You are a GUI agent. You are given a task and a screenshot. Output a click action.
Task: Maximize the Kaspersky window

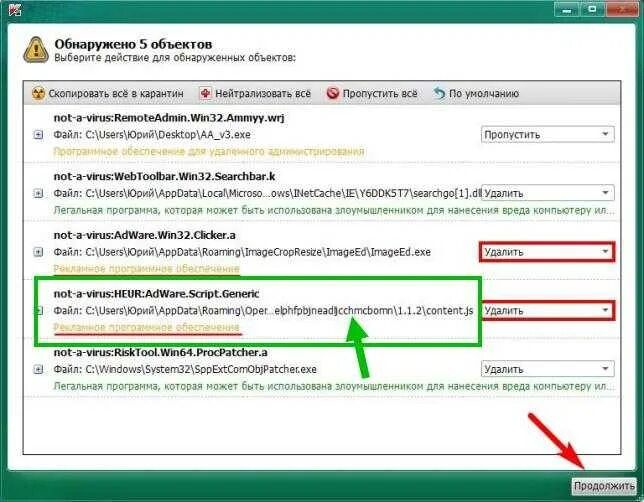[592, 9]
